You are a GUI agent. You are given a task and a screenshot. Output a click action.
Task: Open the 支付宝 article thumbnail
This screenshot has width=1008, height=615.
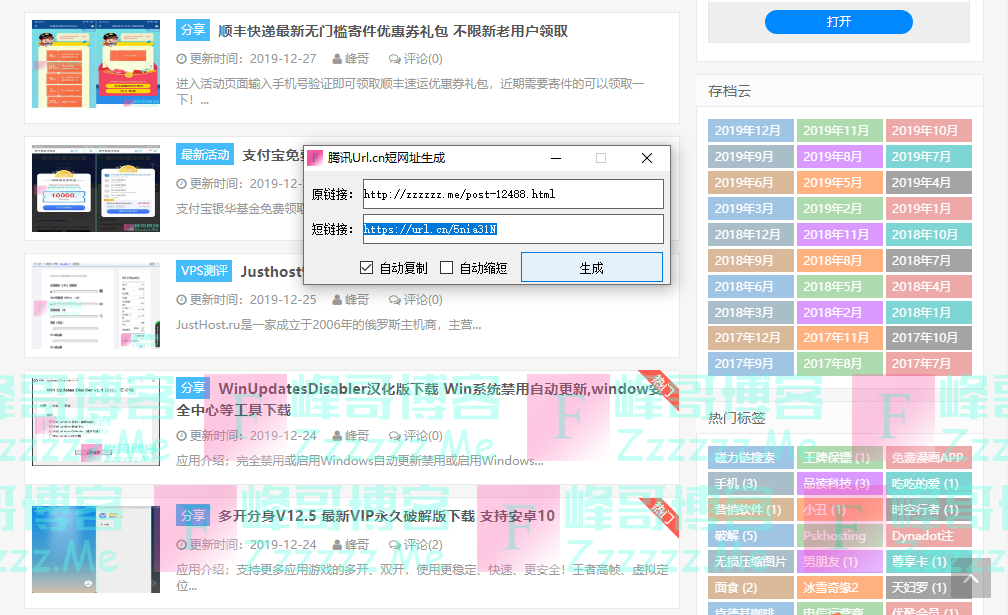point(96,188)
